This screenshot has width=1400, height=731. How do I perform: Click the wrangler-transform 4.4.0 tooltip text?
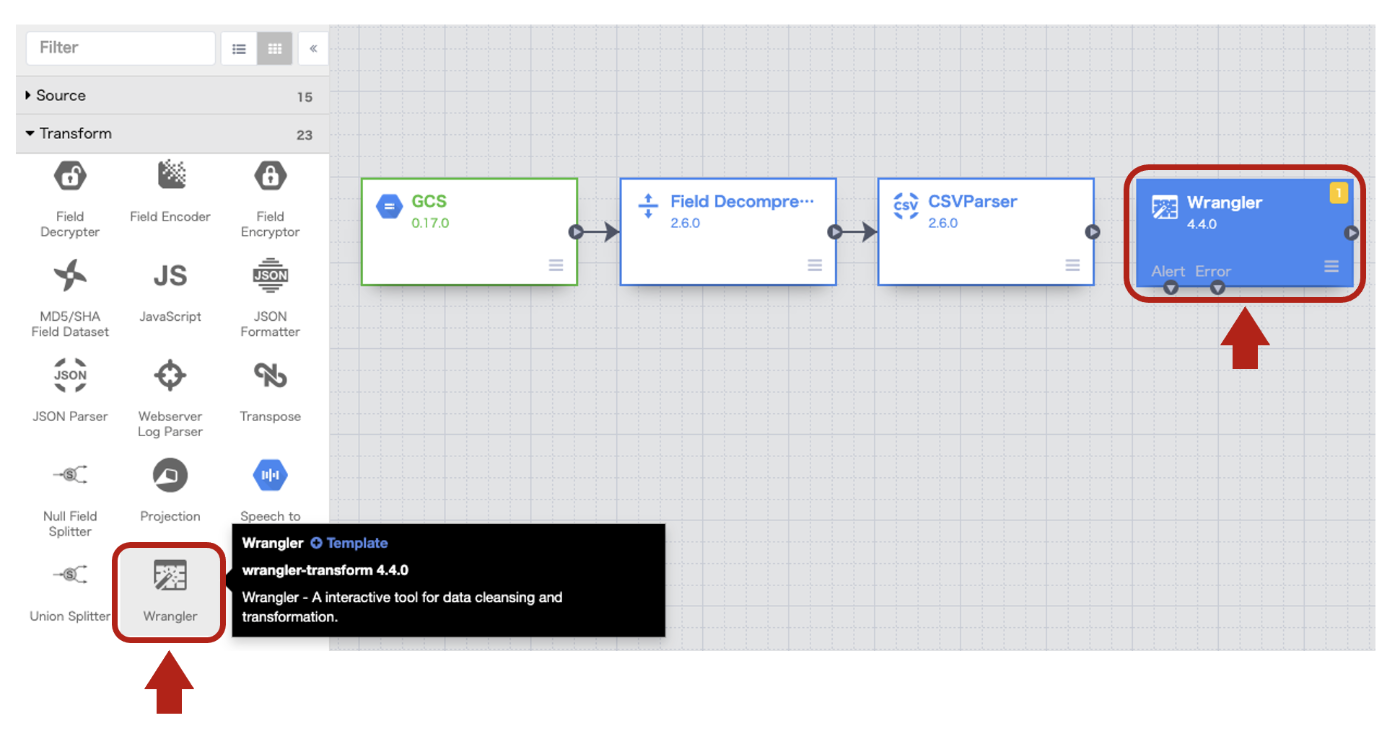tap(325, 570)
